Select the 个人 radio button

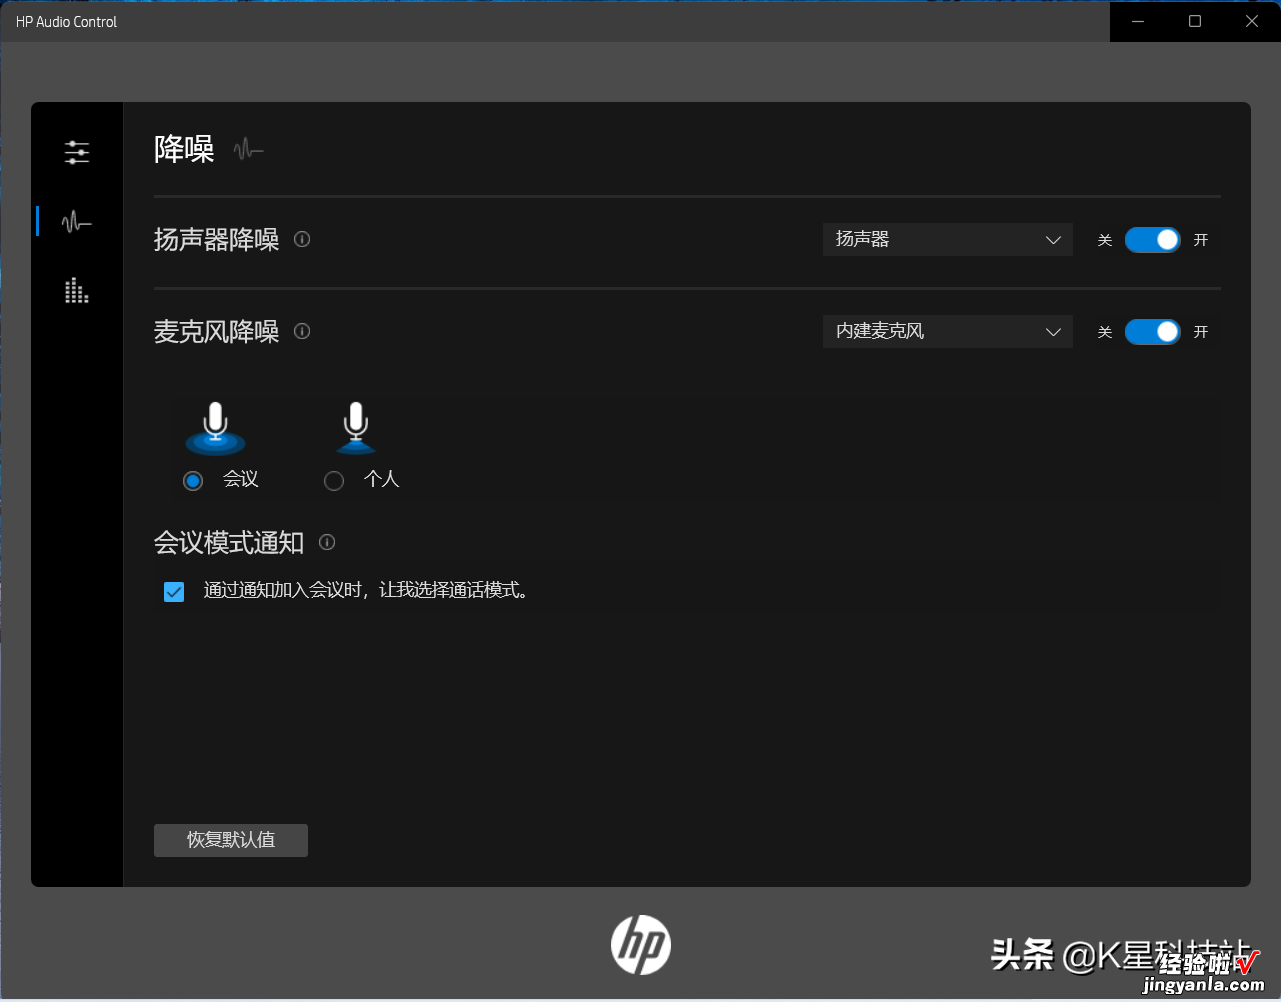[334, 481]
